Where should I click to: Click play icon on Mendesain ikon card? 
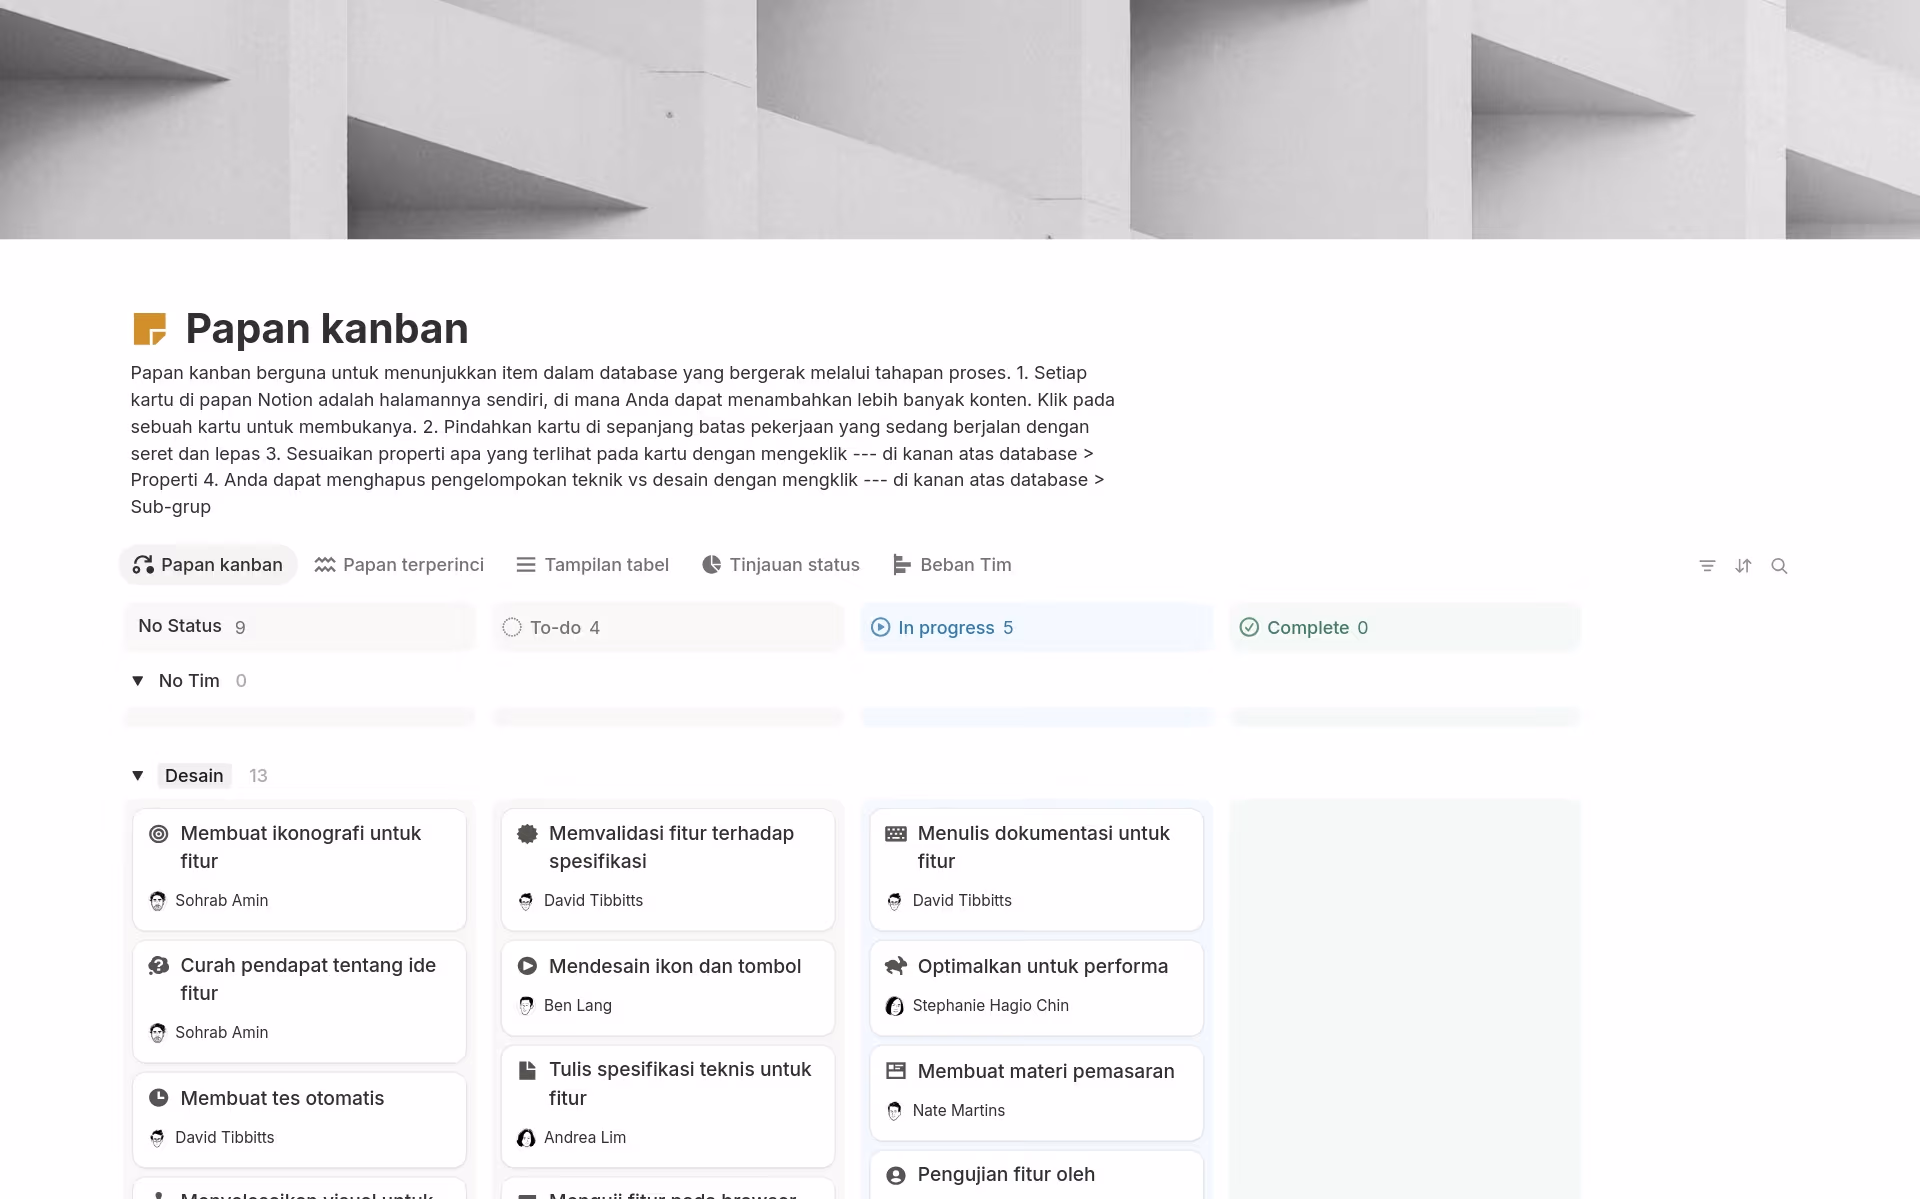tap(527, 966)
